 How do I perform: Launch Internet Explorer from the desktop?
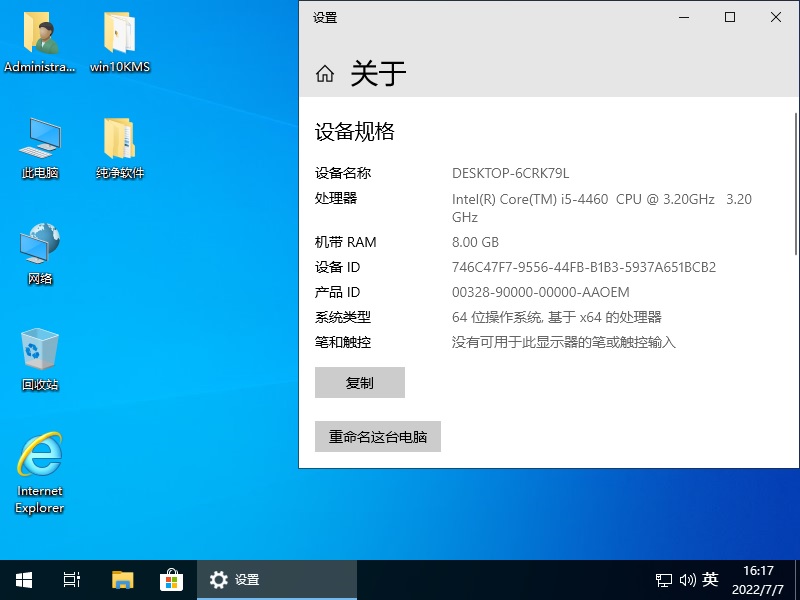point(38,468)
